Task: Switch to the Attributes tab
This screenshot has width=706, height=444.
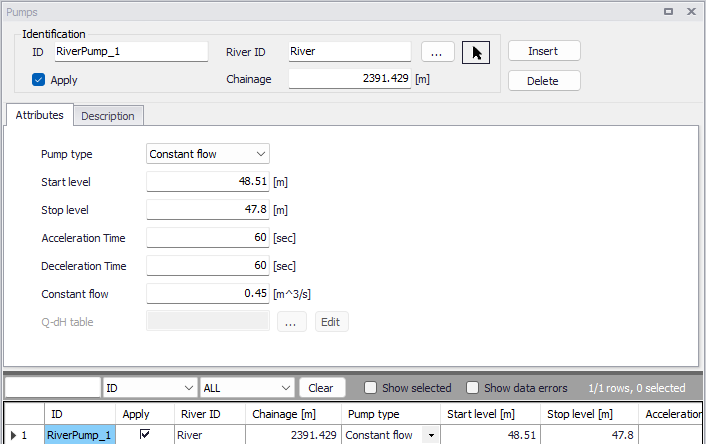Action: click(x=39, y=115)
